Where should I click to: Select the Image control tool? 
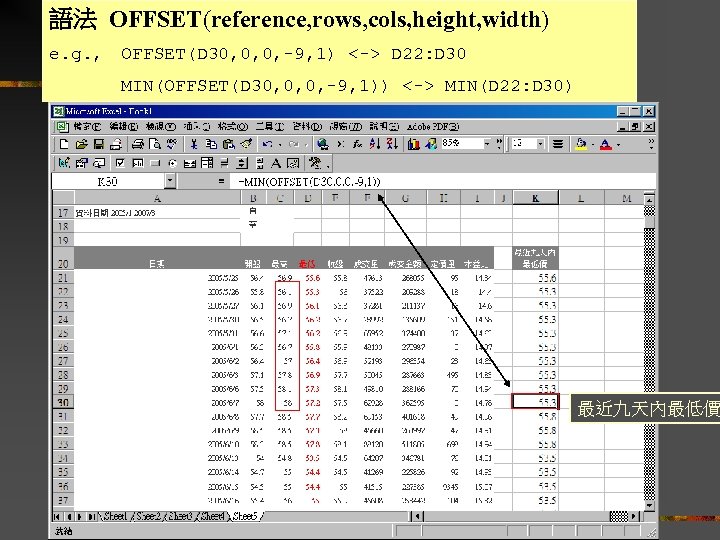(293, 163)
